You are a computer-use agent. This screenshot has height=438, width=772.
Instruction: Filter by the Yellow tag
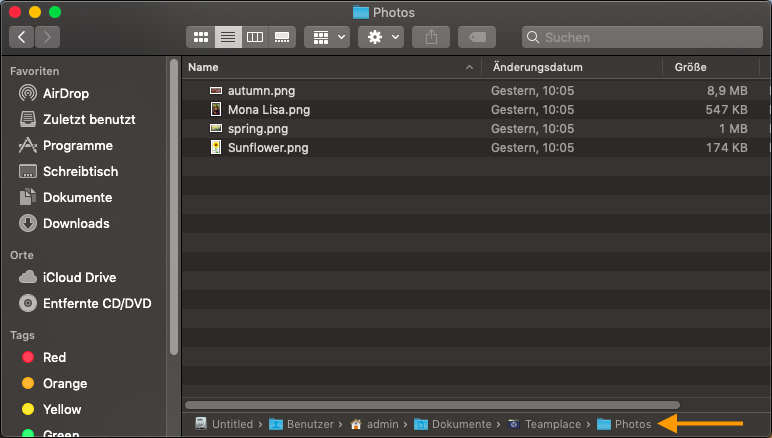pyautogui.click(x=52, y=409)
